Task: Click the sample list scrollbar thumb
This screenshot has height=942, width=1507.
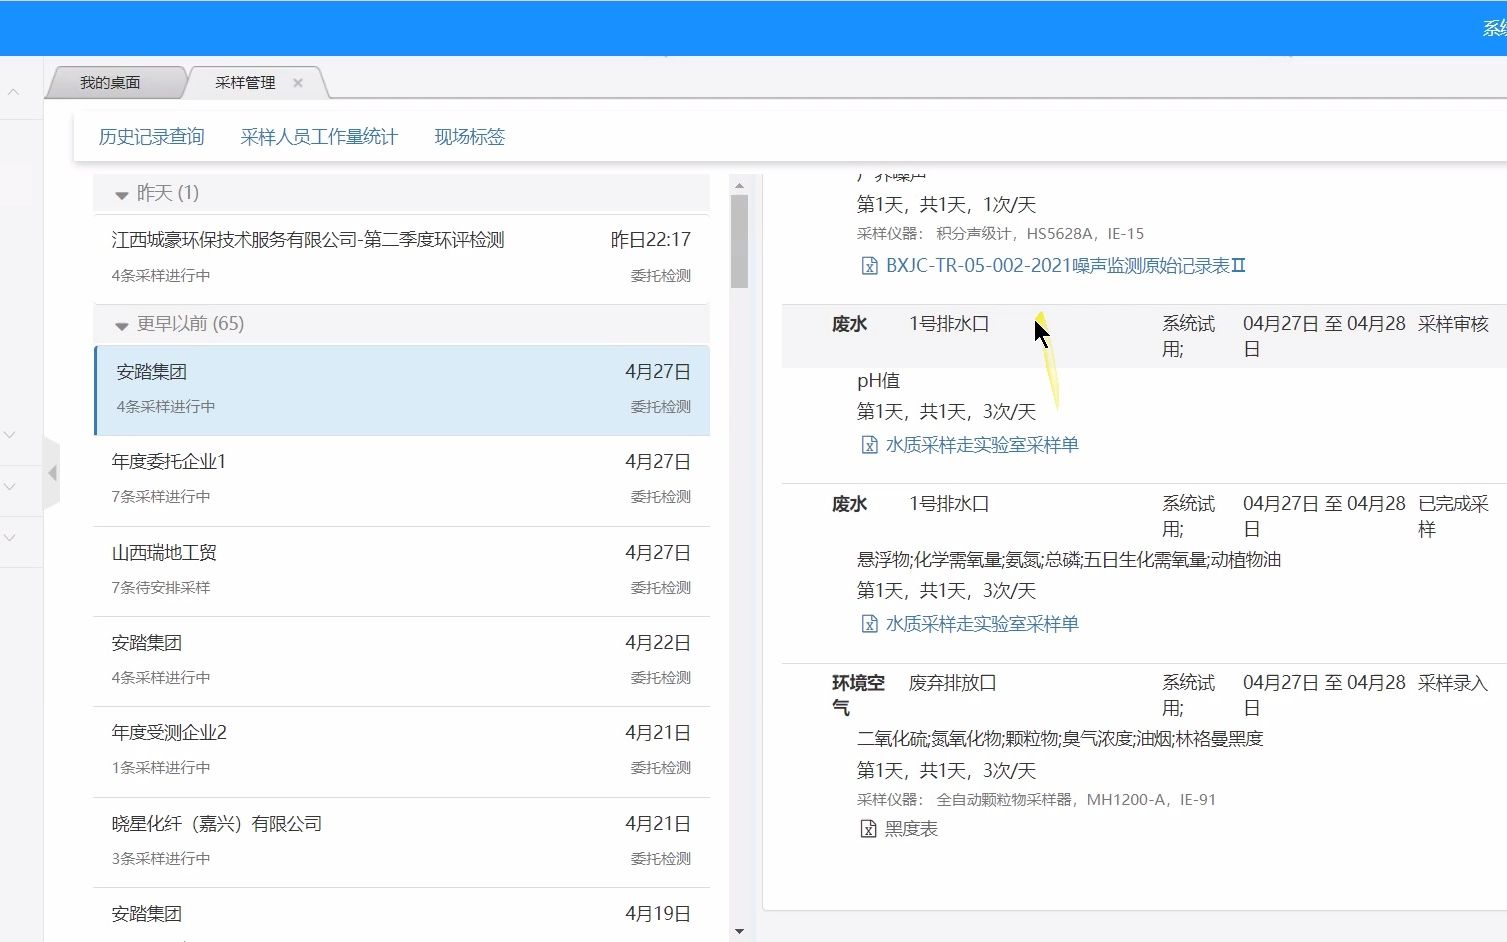Action: [x=739, y=241]
